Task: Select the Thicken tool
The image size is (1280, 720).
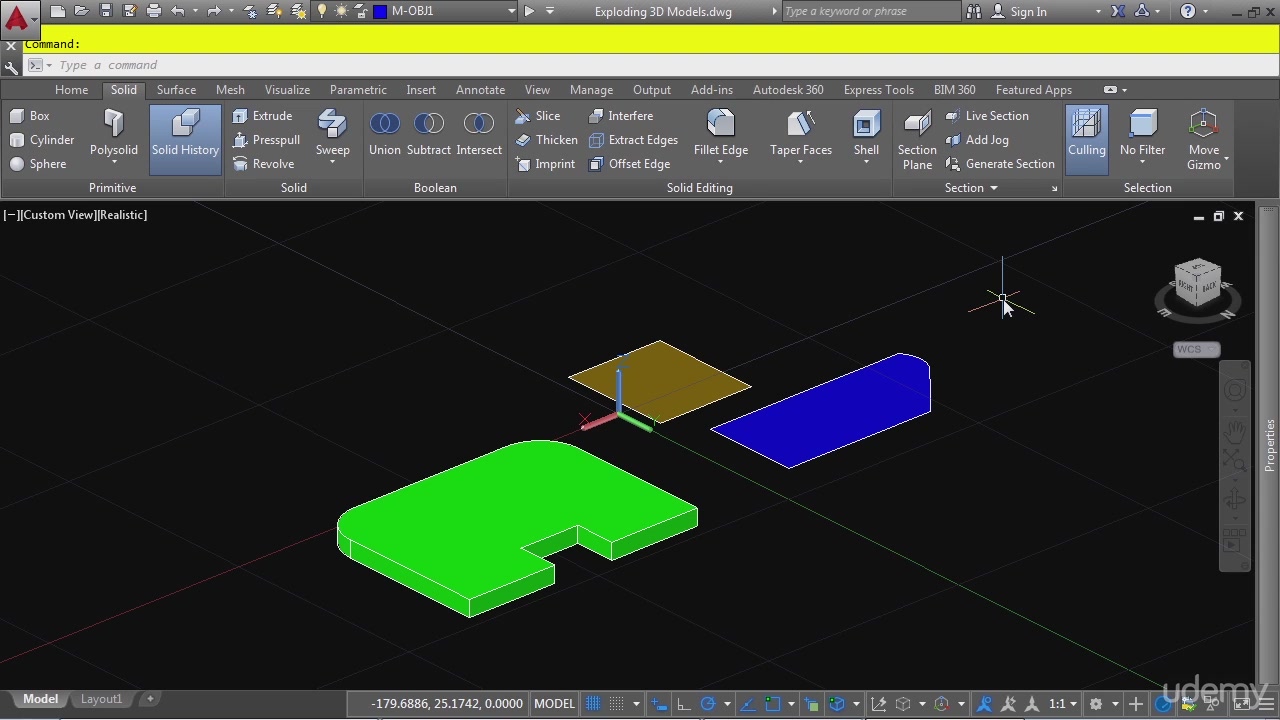Action: 546,140
